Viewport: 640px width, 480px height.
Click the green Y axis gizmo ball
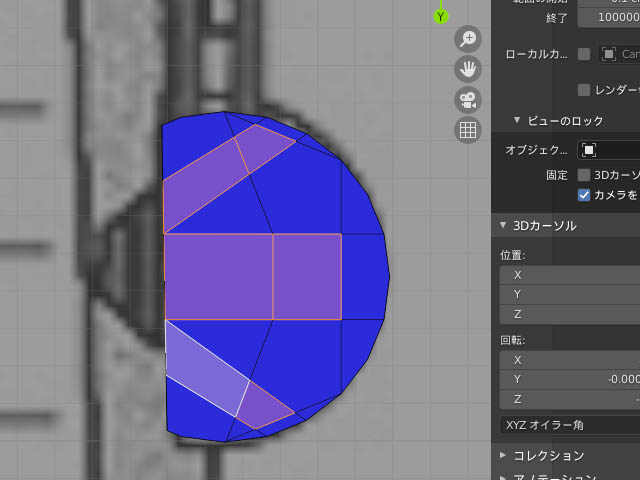440,17
